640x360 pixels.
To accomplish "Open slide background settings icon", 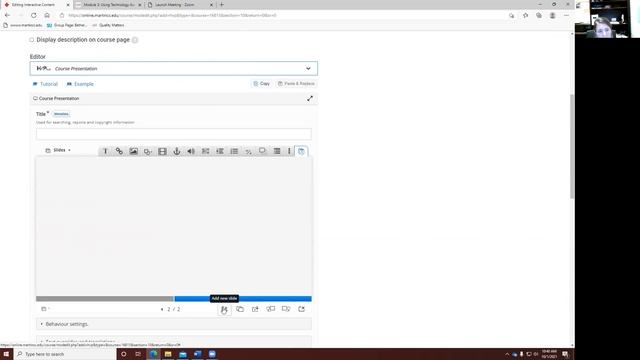I will 255,309.
